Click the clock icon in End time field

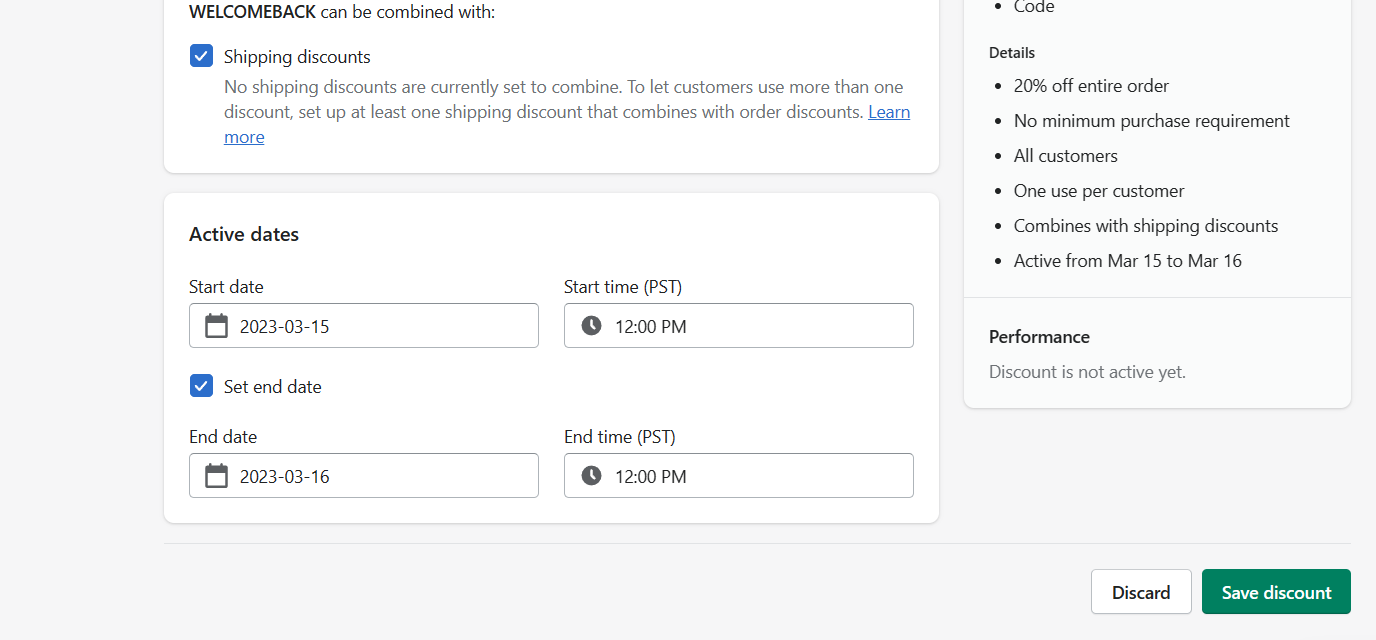[591, 476]
